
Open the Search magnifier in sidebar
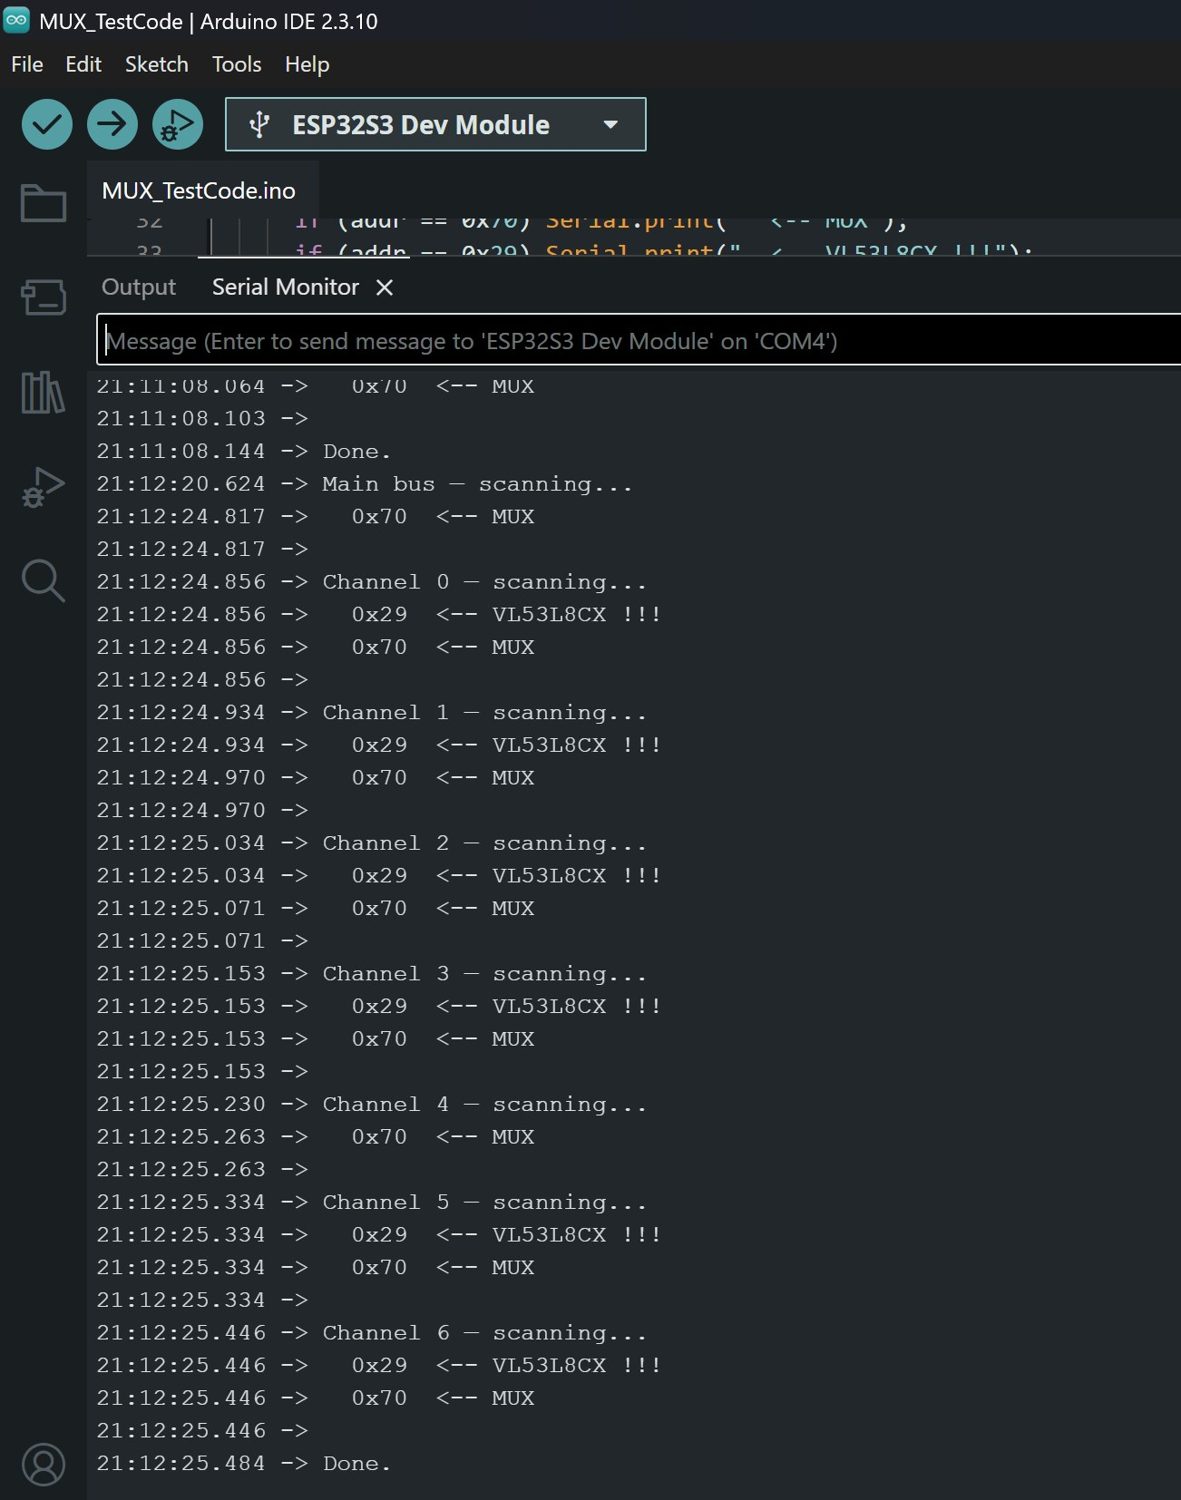coord(43,580)
